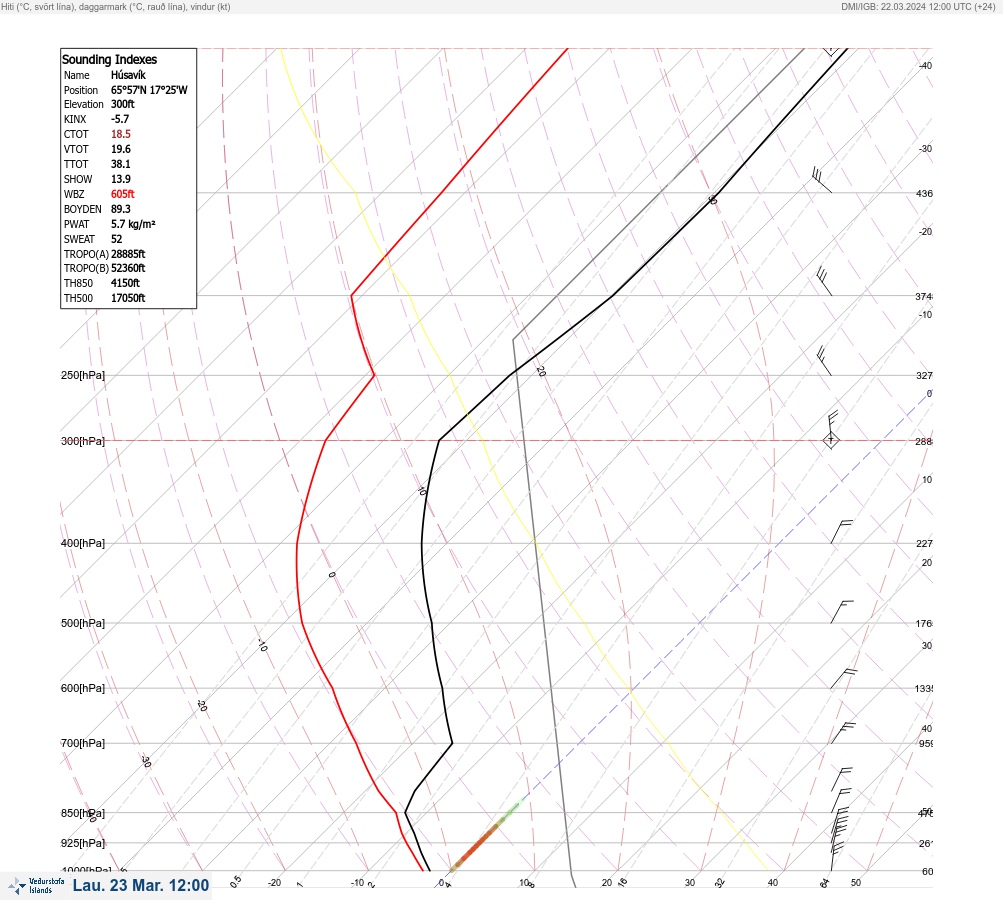
Task: Click the TTOT value 38.1
Action: coord(120,164)
